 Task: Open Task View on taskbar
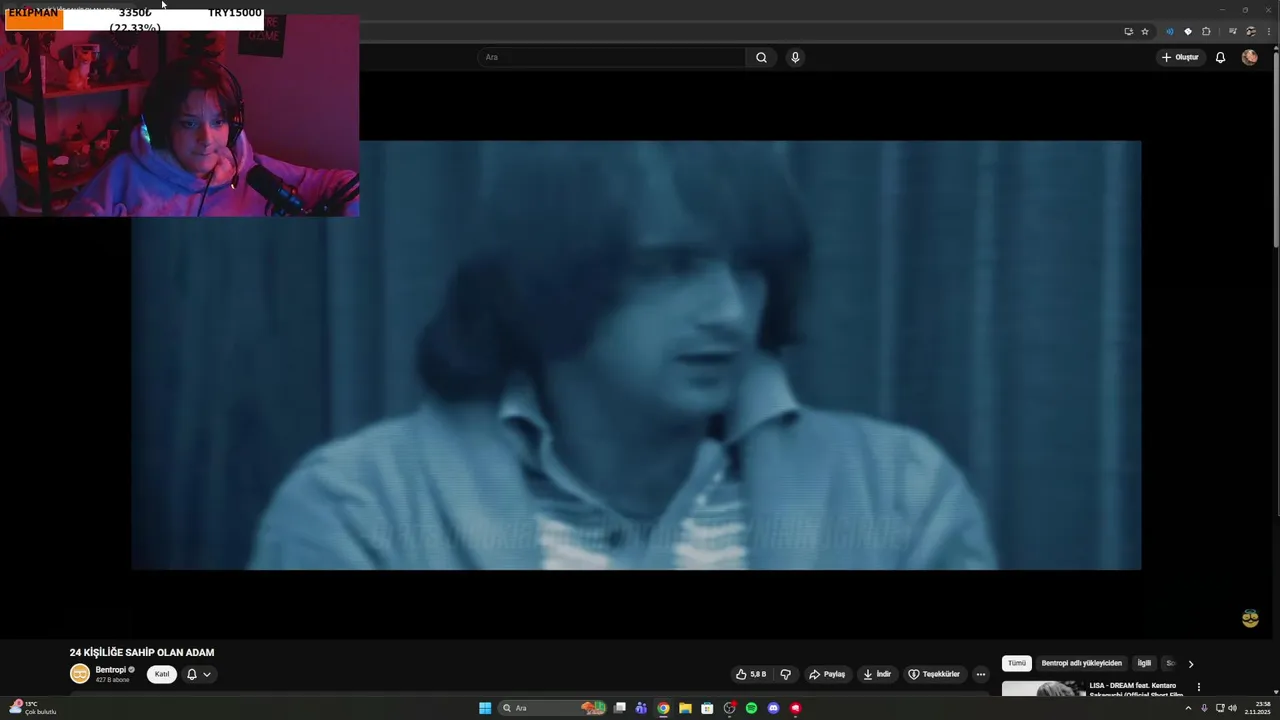click(620, 708)
